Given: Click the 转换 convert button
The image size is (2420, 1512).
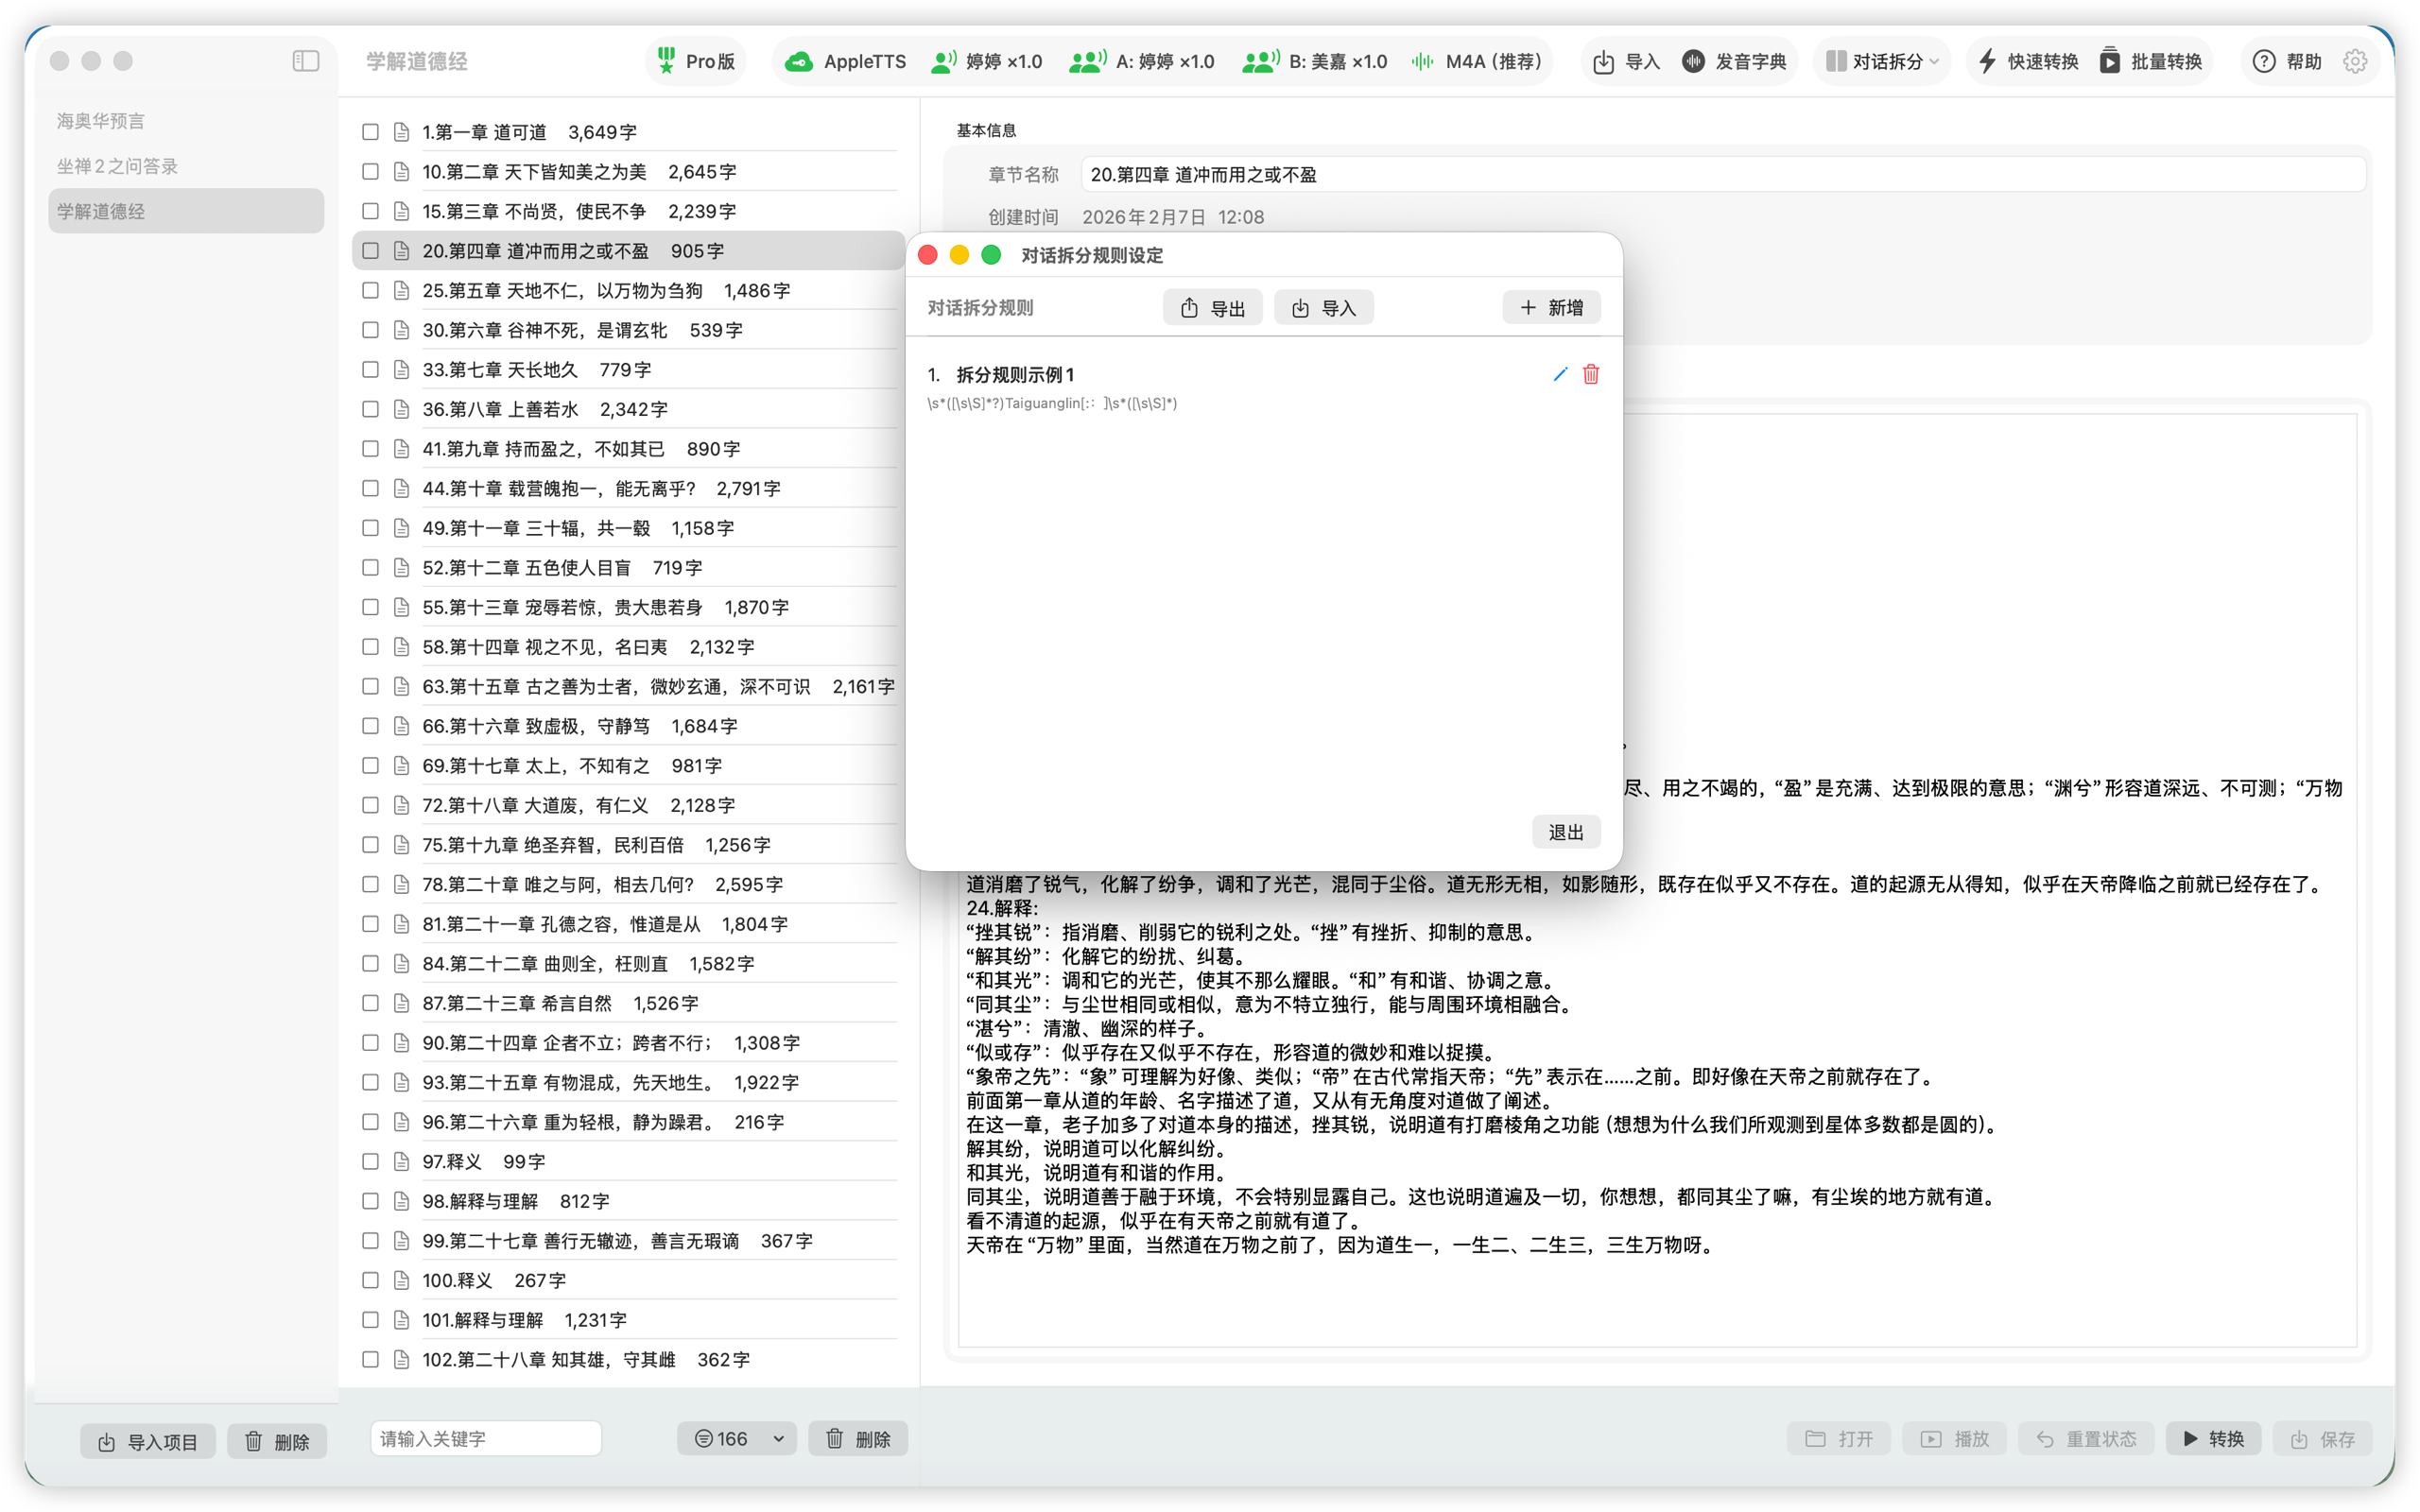Looking at the screenshot, I should [x=2213, y=1438].
